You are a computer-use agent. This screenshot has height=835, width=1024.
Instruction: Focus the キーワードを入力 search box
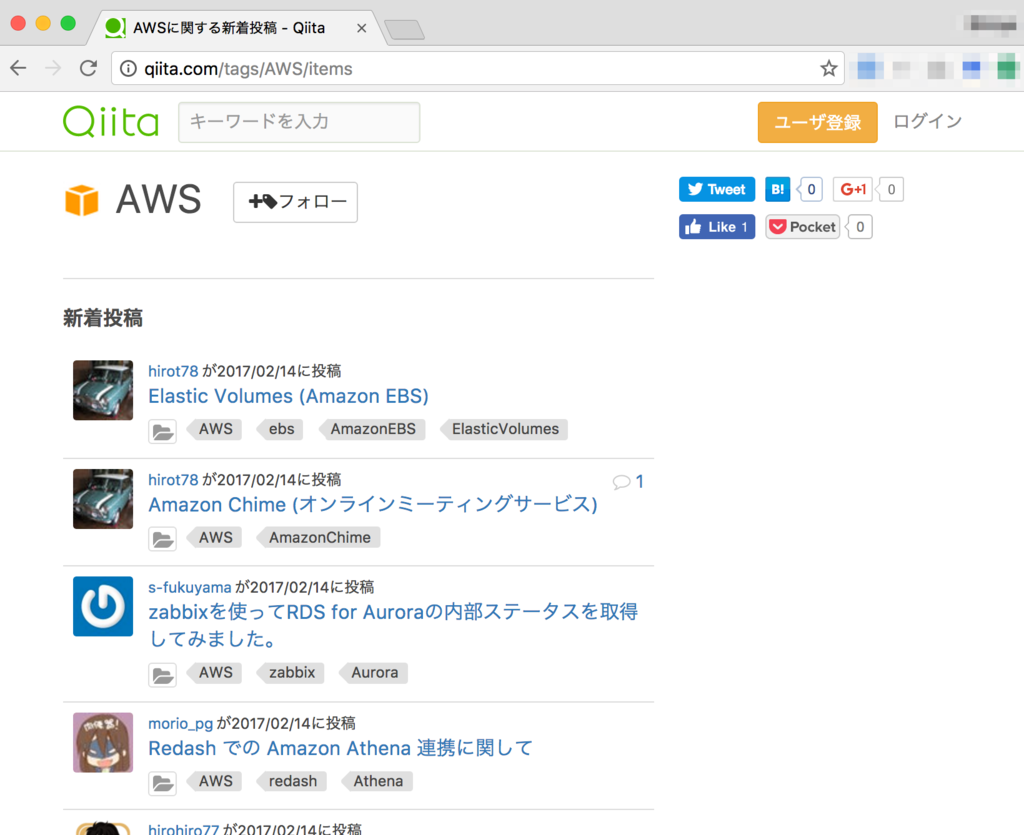coord(299,122)
